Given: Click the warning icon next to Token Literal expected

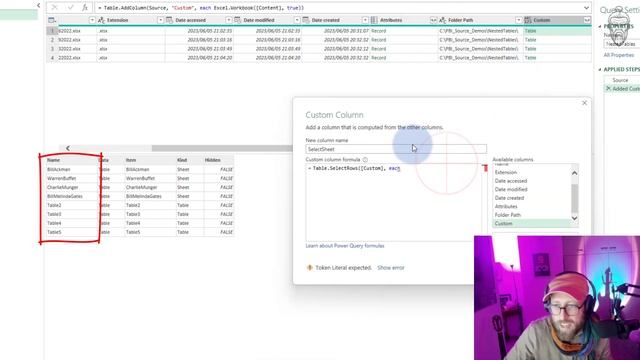Looking at the screenshot, I should point(309,268).
